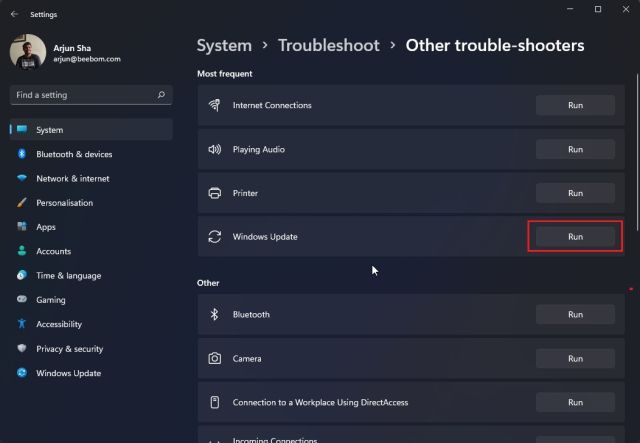Run the Bluetooth troubleshooter
Viewport: 640px width, 443px height.
[575, 315]
